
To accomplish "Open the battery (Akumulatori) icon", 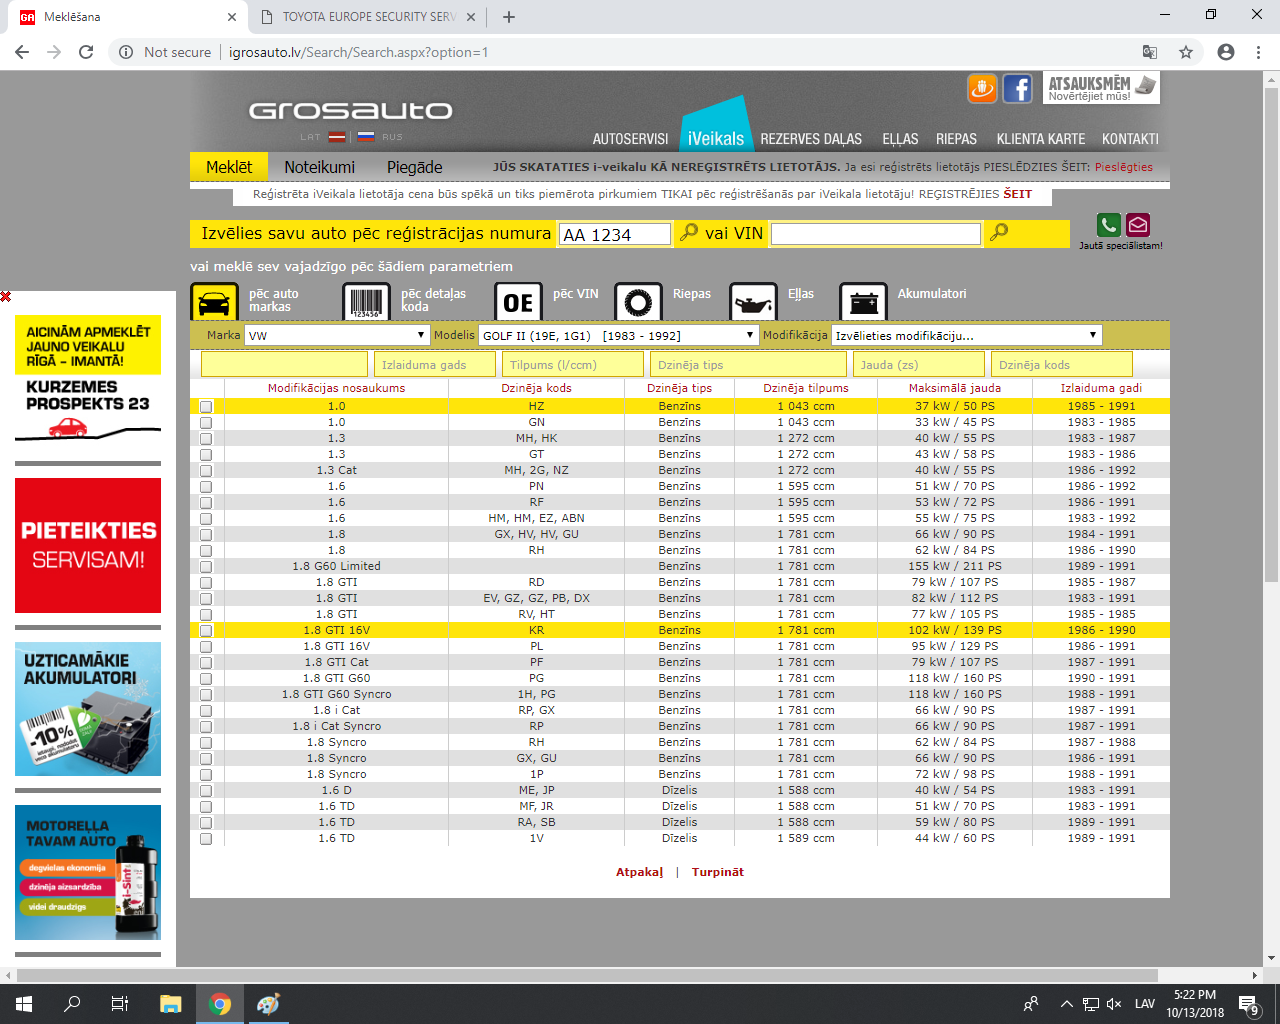I will [863, 301].
